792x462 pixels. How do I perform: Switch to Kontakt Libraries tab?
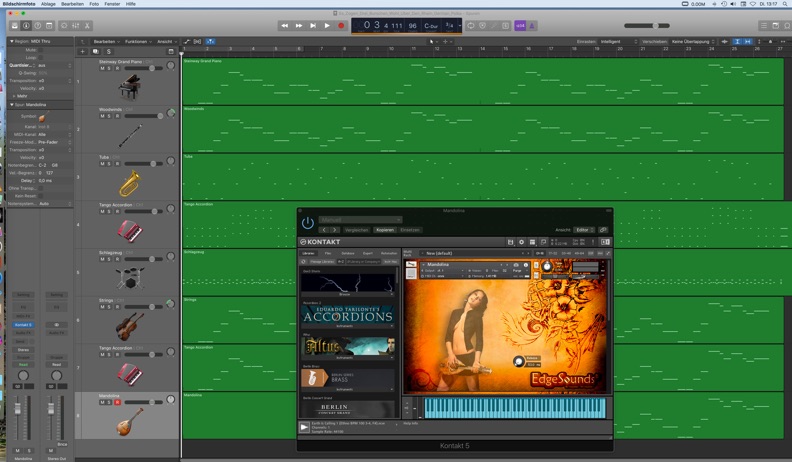click(308, 253)
